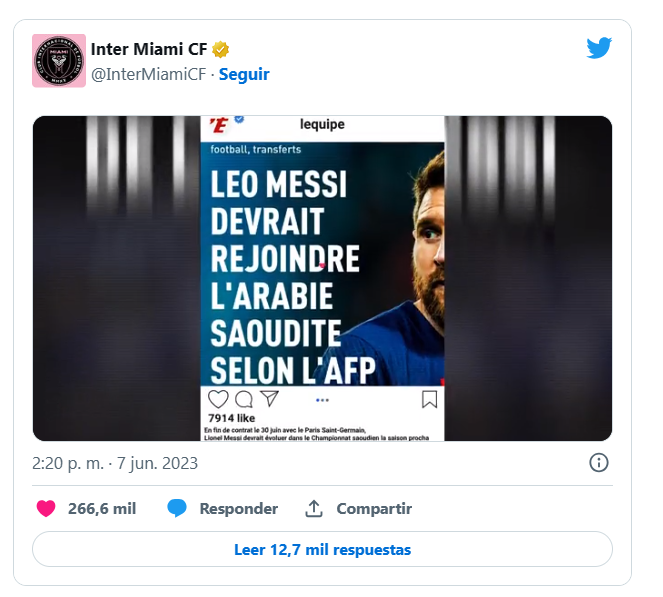The width and height of the screenshot is (663, 597).
Task: Click the paper plane send icon in the image
Action: tap(268, 399)
